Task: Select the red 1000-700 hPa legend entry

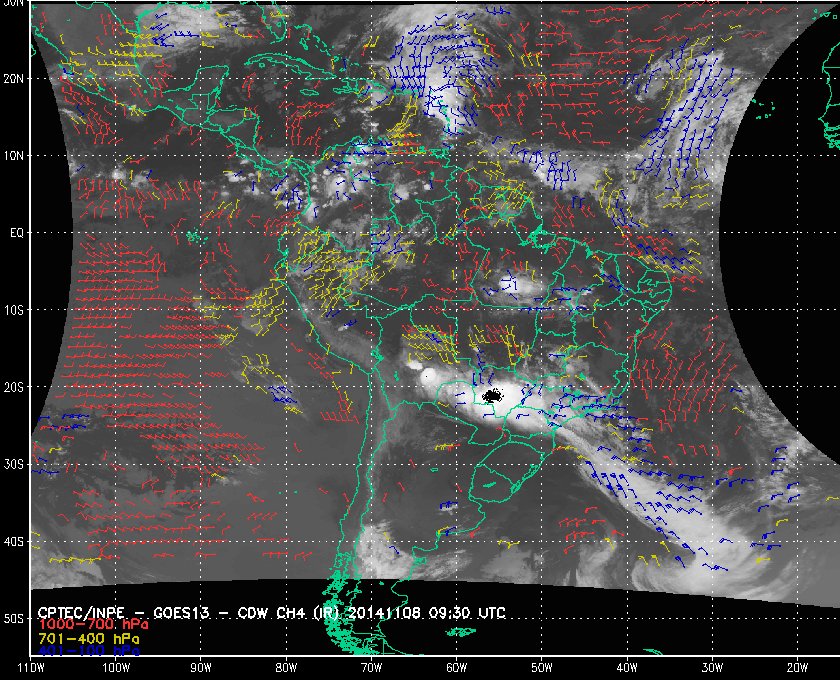Action: (93, 625)
